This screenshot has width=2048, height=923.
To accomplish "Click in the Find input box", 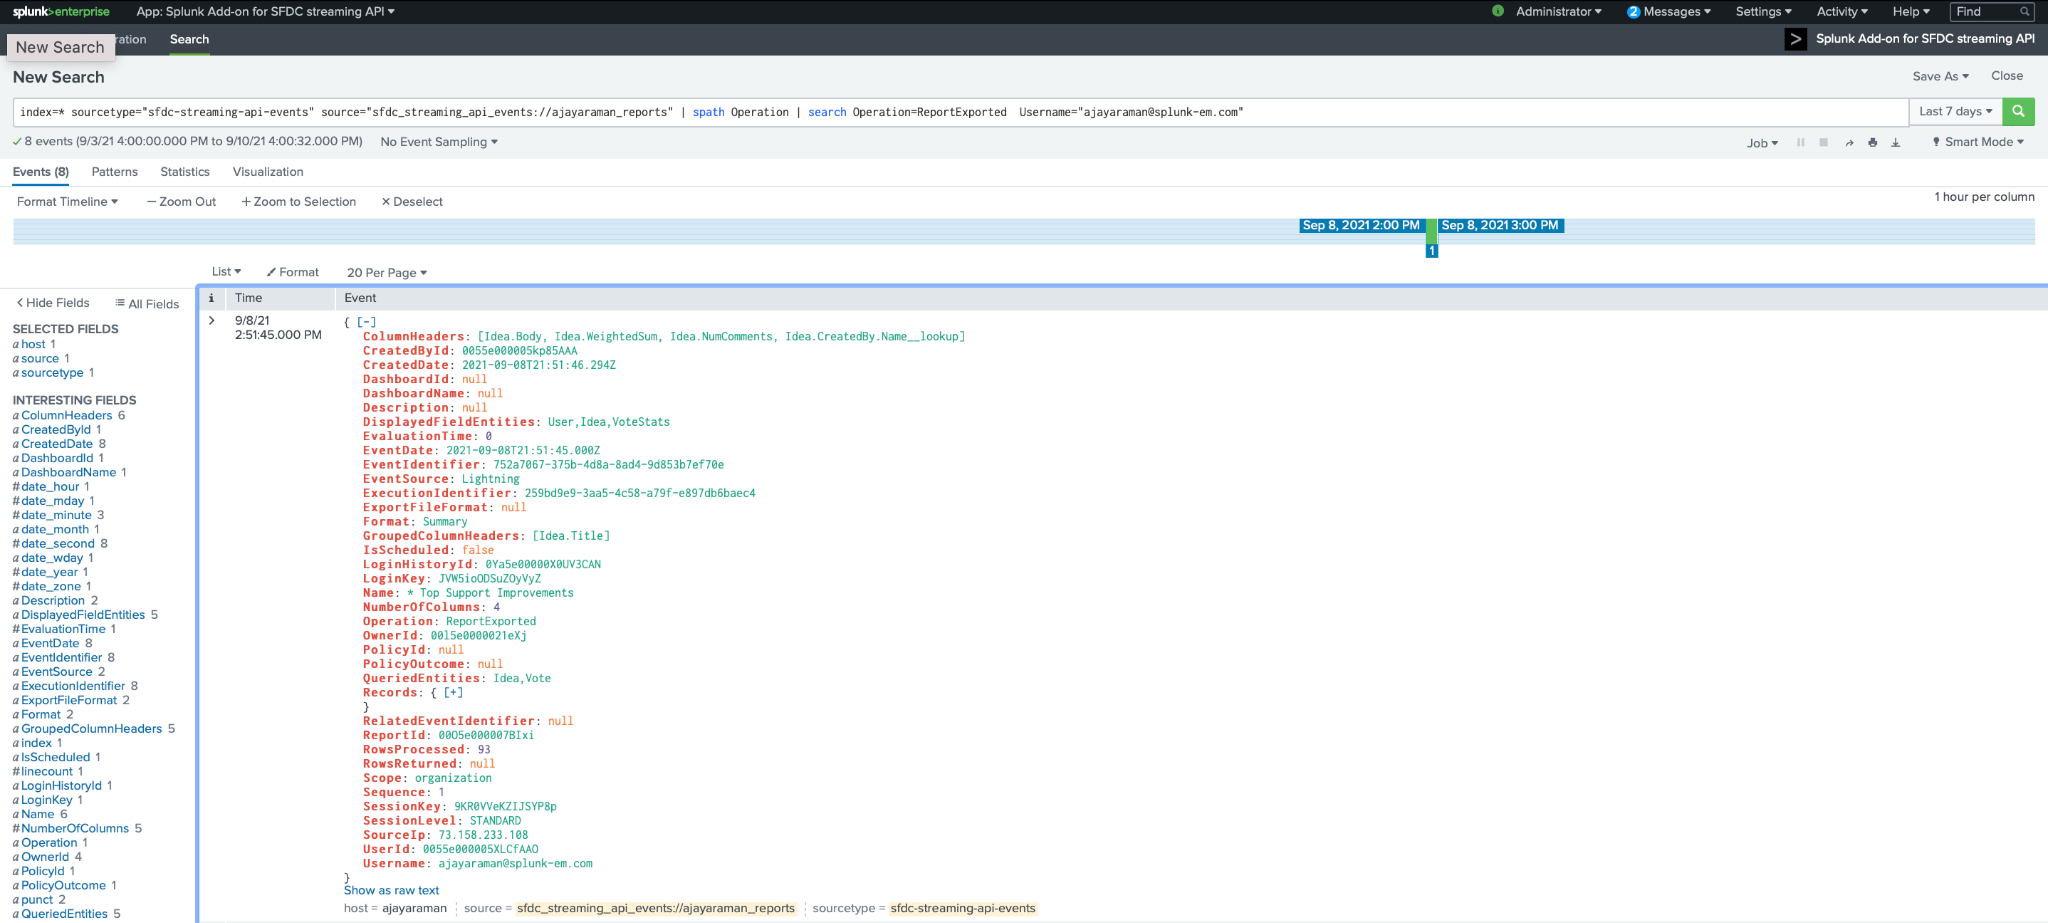I will click(1992, 12).
